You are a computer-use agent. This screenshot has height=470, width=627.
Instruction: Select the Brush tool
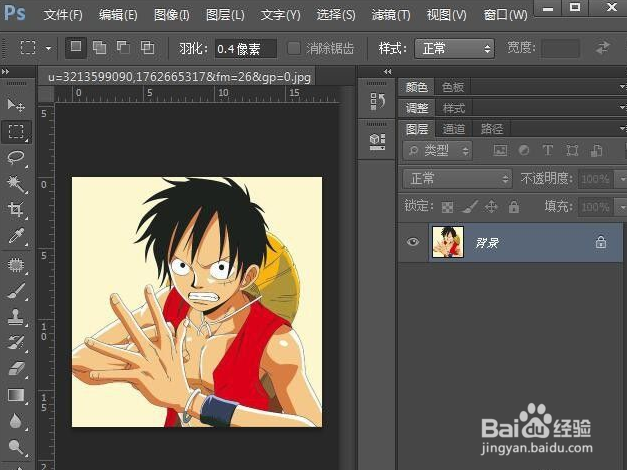coord(16,291)
